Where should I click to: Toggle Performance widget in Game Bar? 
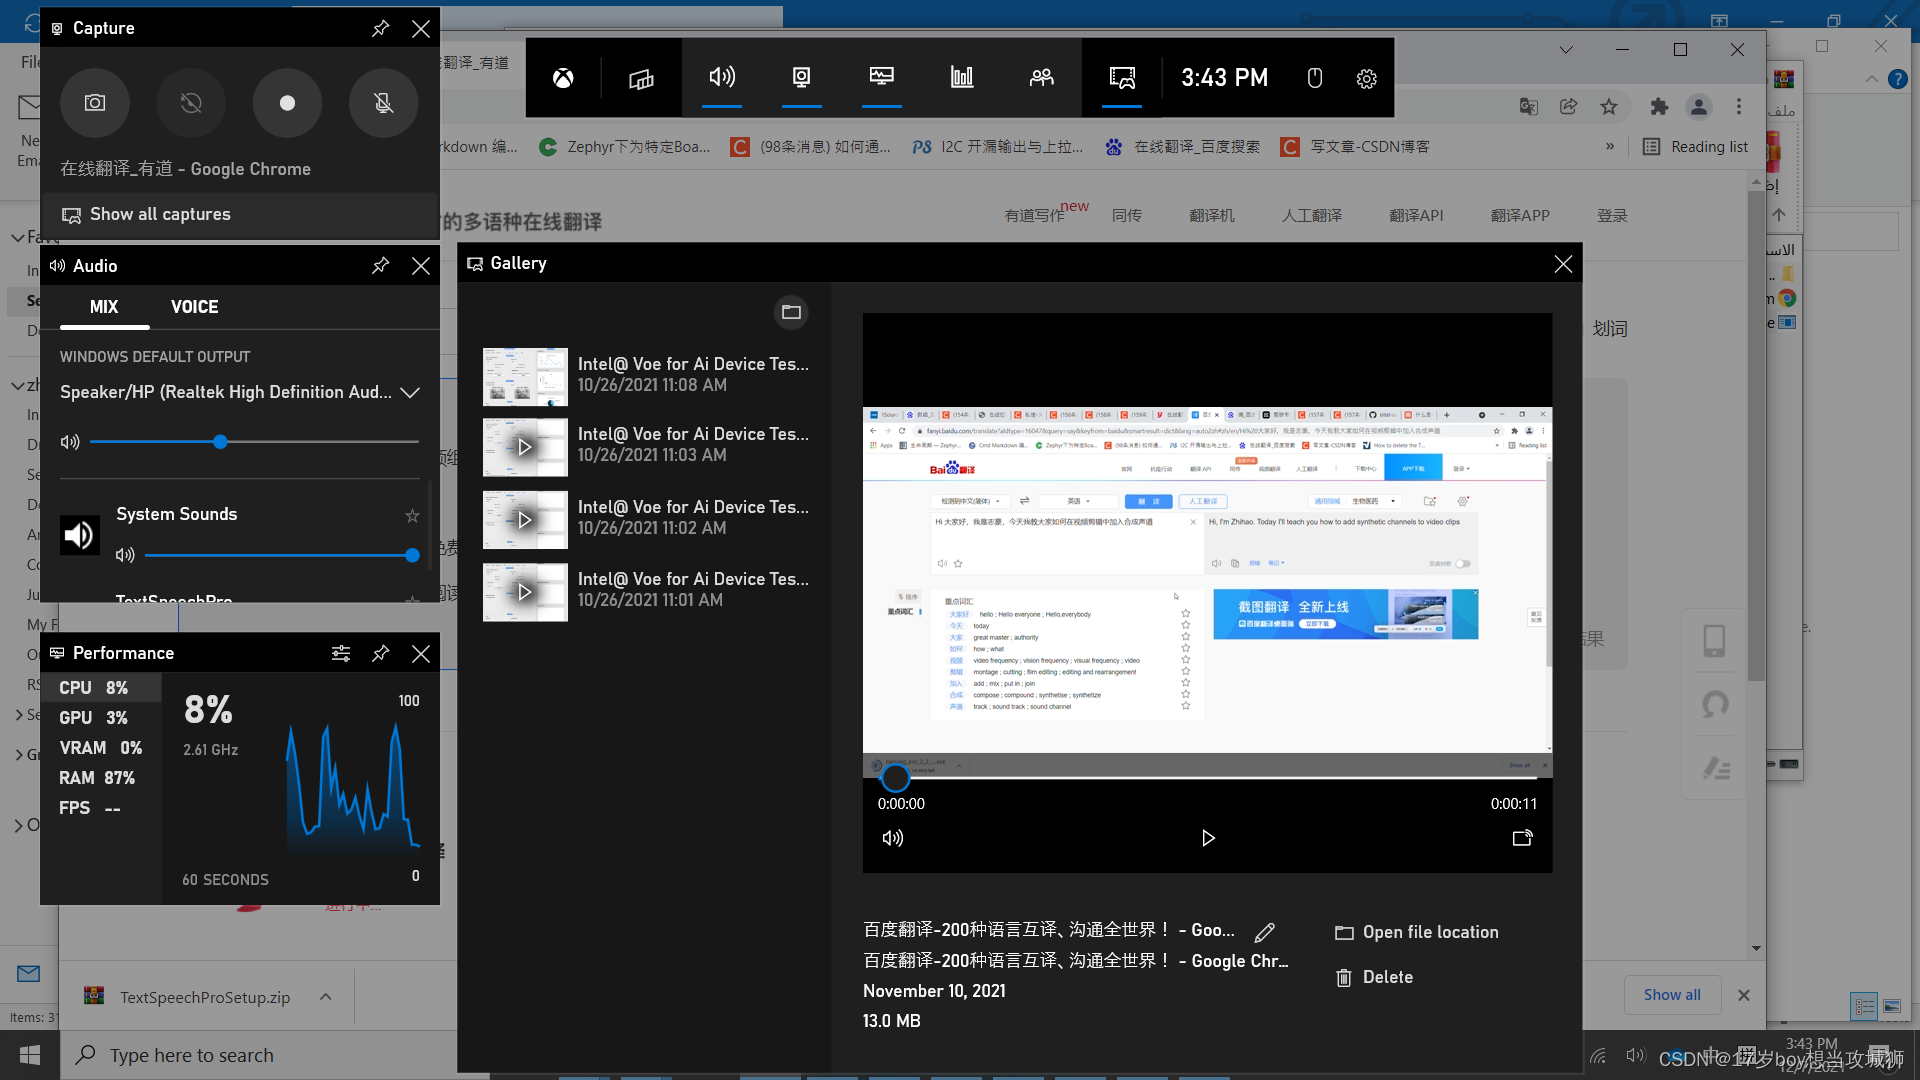coord(881,78)
